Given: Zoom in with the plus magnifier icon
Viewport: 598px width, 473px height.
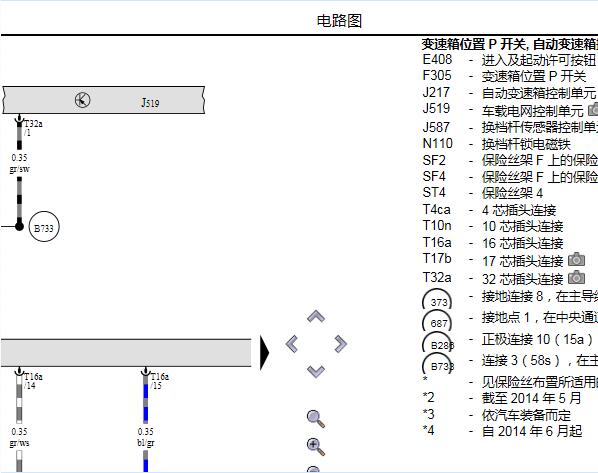Looking at the screenshot, I should coord(316,446).
